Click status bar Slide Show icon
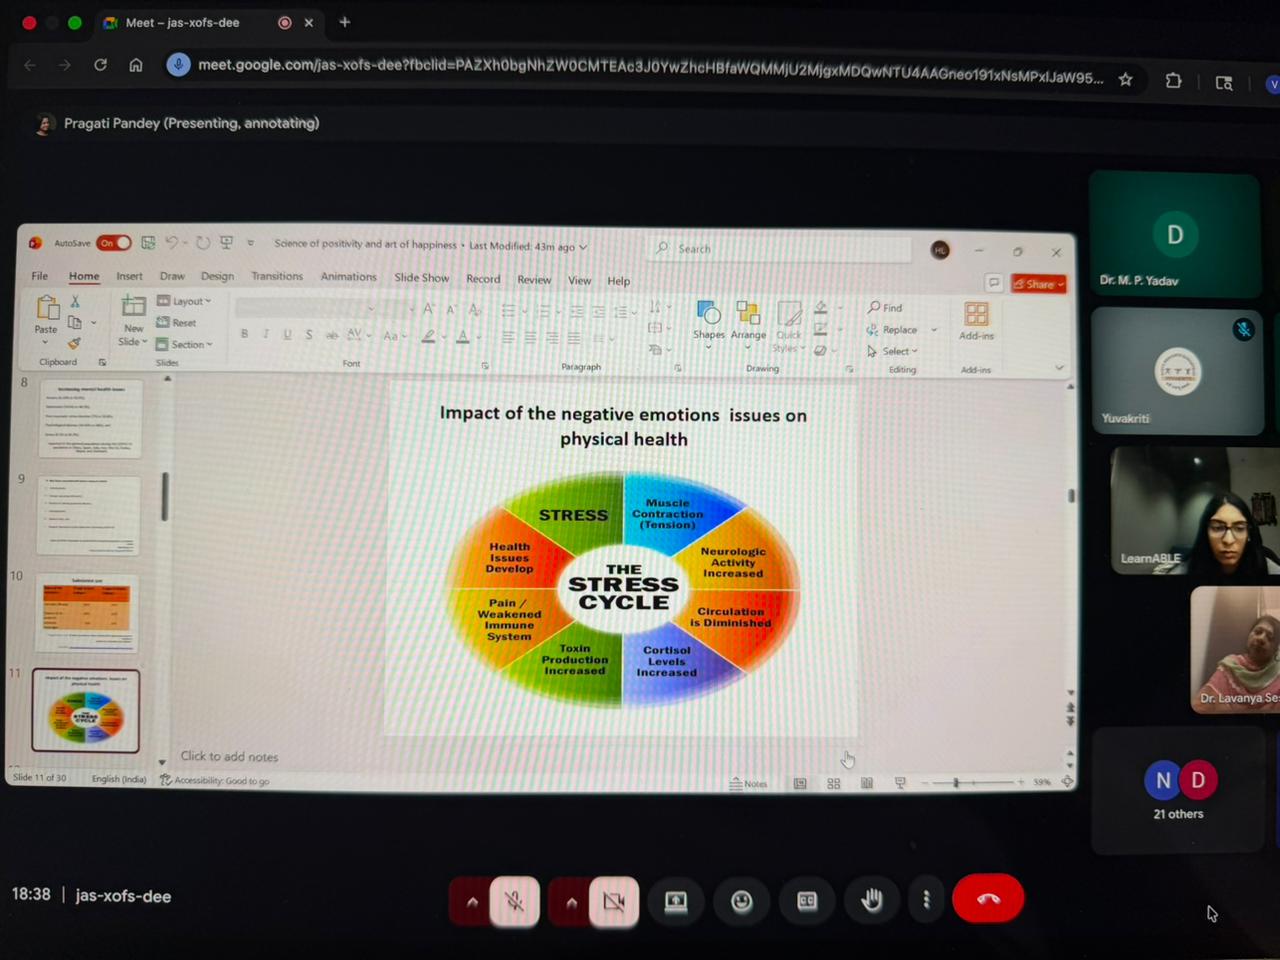 point(900,784)
